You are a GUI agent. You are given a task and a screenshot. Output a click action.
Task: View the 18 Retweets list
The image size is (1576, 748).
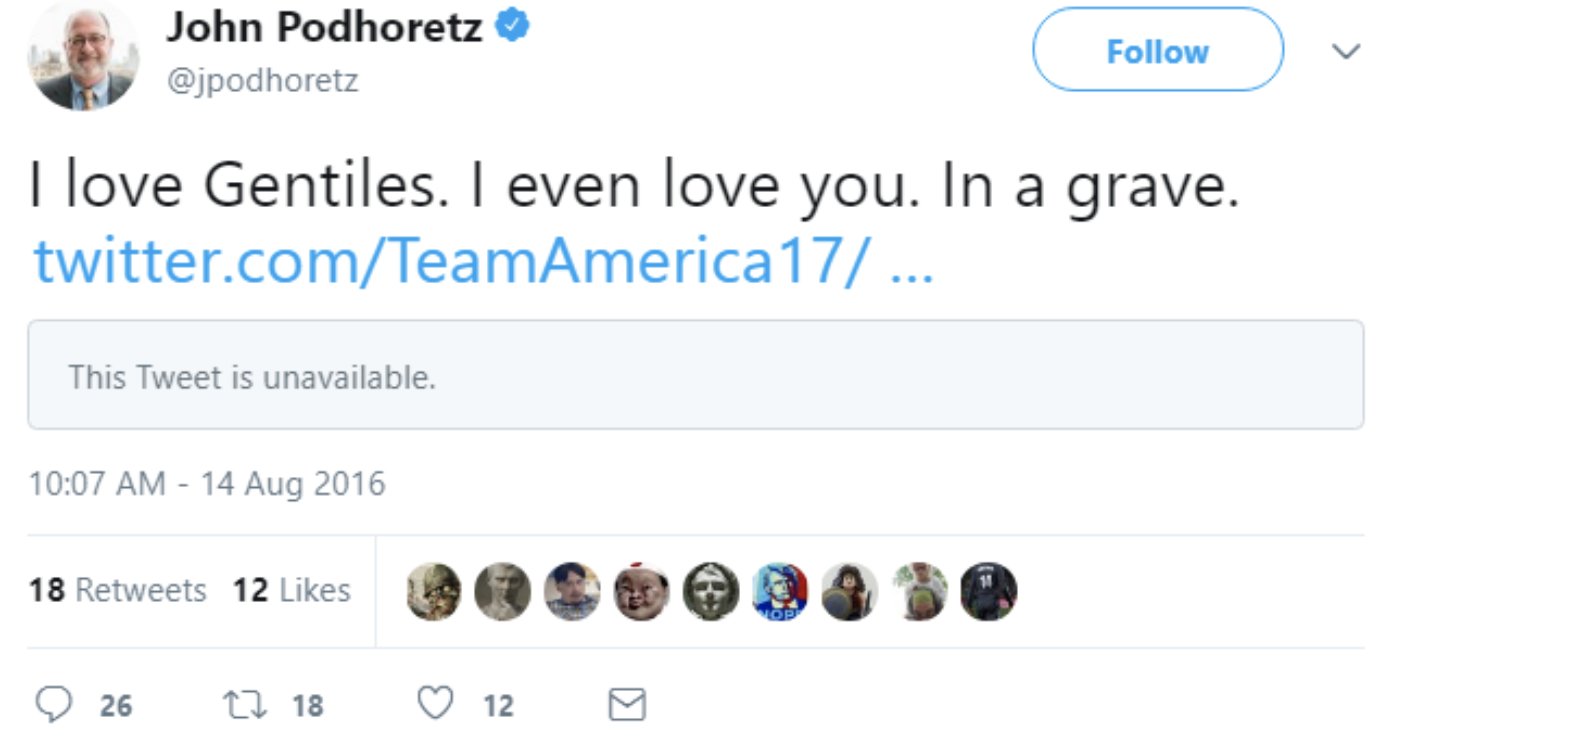118,590
